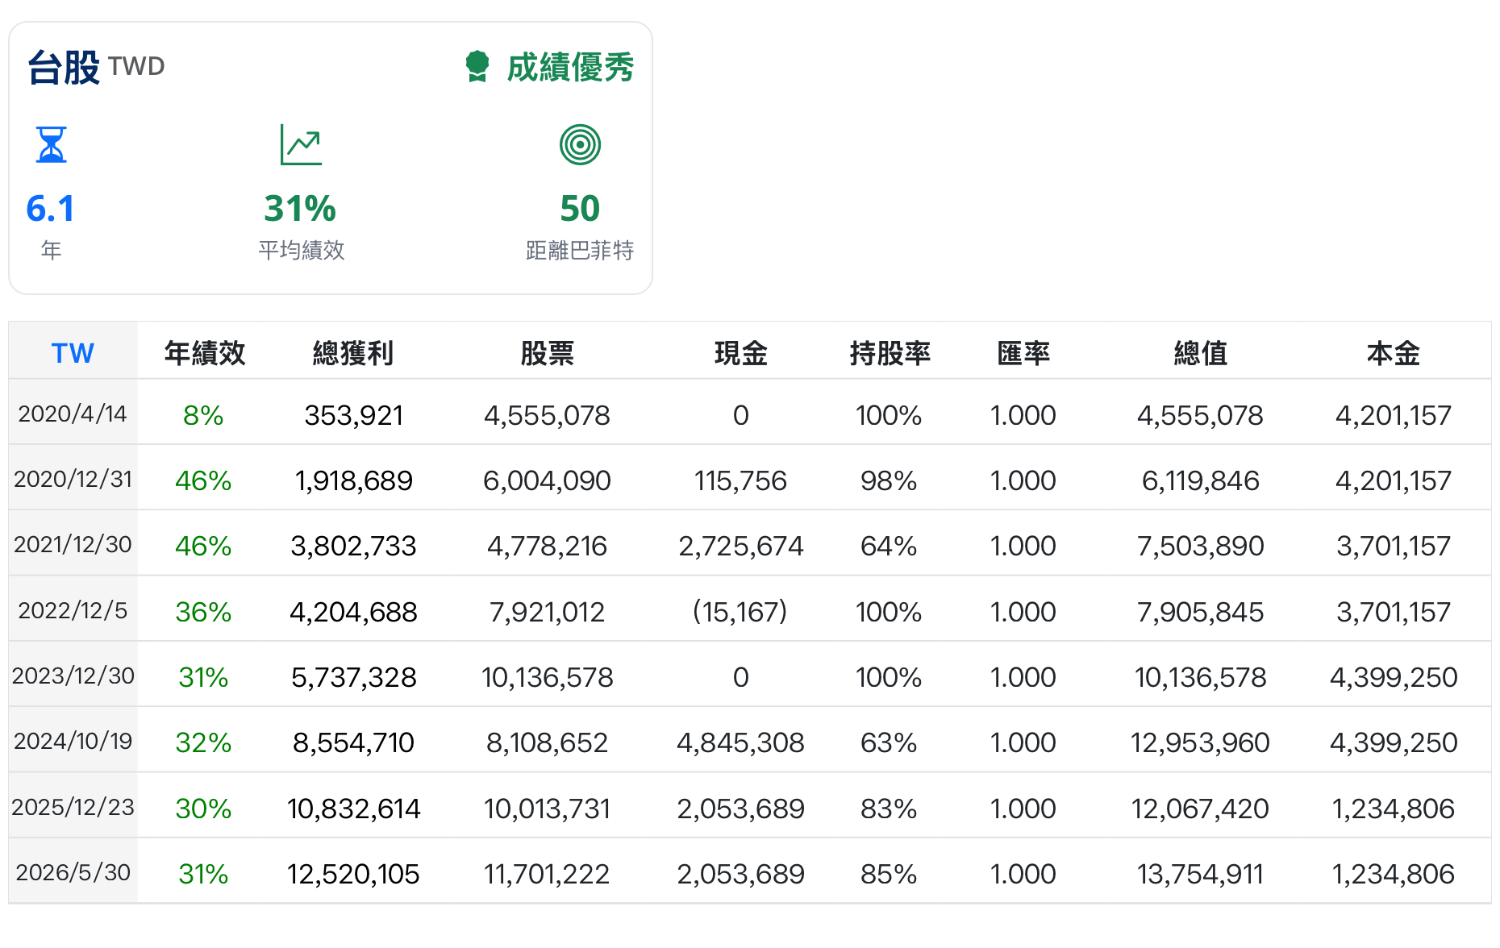Click the 台股 TWD title
The height and width of the screenshot is (948, 1500).
coord(96,67)
